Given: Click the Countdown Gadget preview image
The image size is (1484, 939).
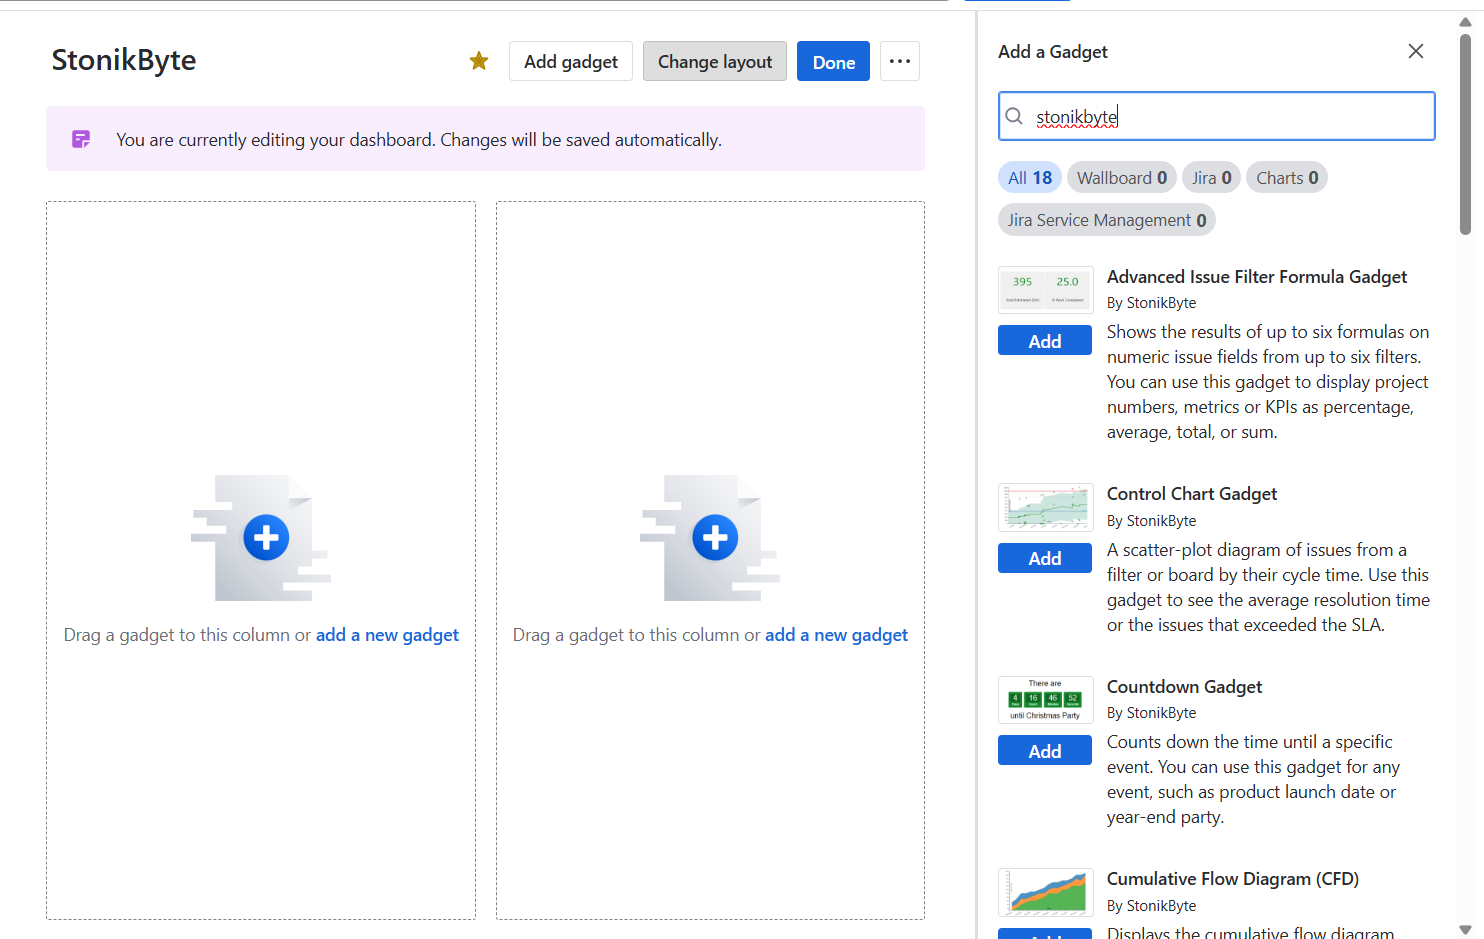Looking at the screenshot, I should tap(1045, 699).
